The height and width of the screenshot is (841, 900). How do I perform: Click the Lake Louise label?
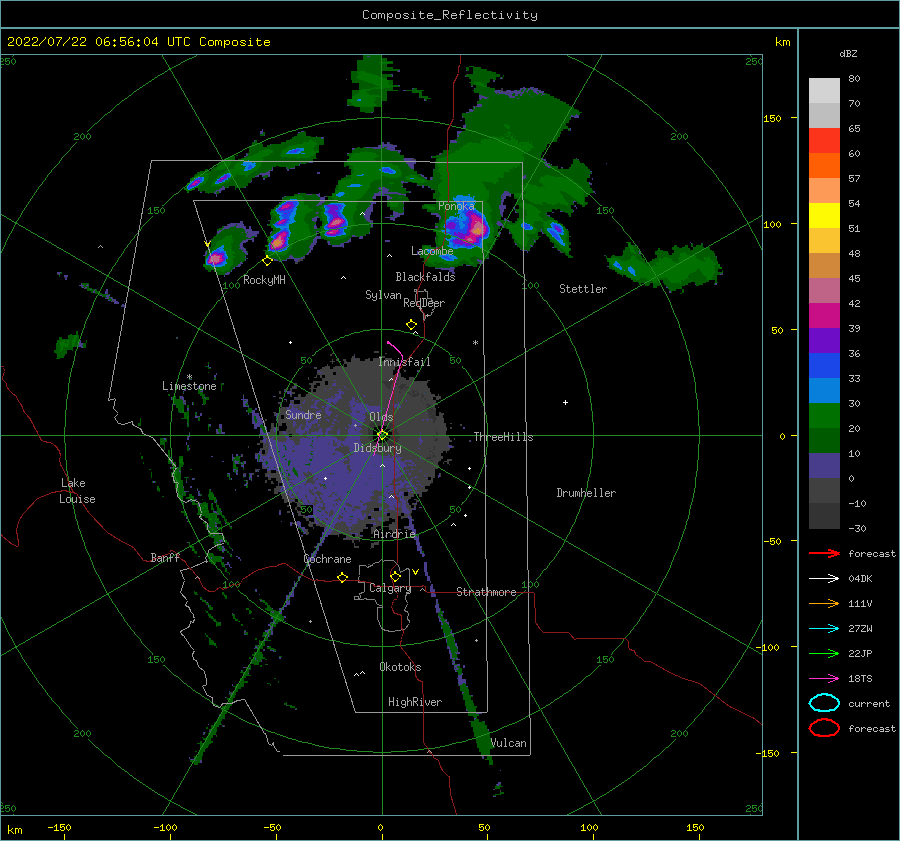(x=77, y=491)
